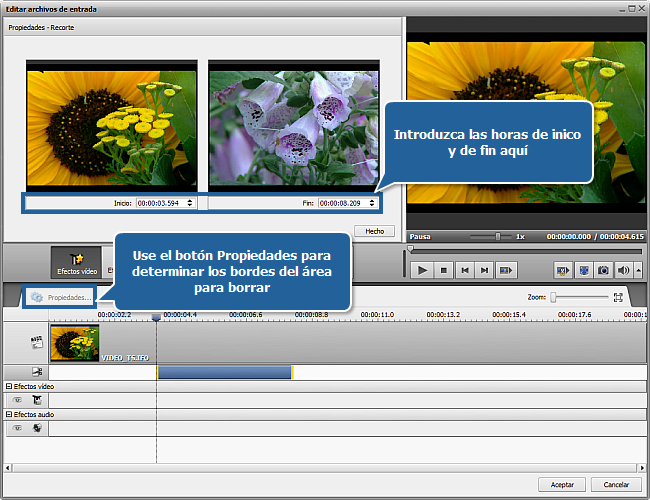Select the Efectos vídeo toolbar icon
Image resolution: width=650 pixels, height=500 pixels.
(75, 262)
